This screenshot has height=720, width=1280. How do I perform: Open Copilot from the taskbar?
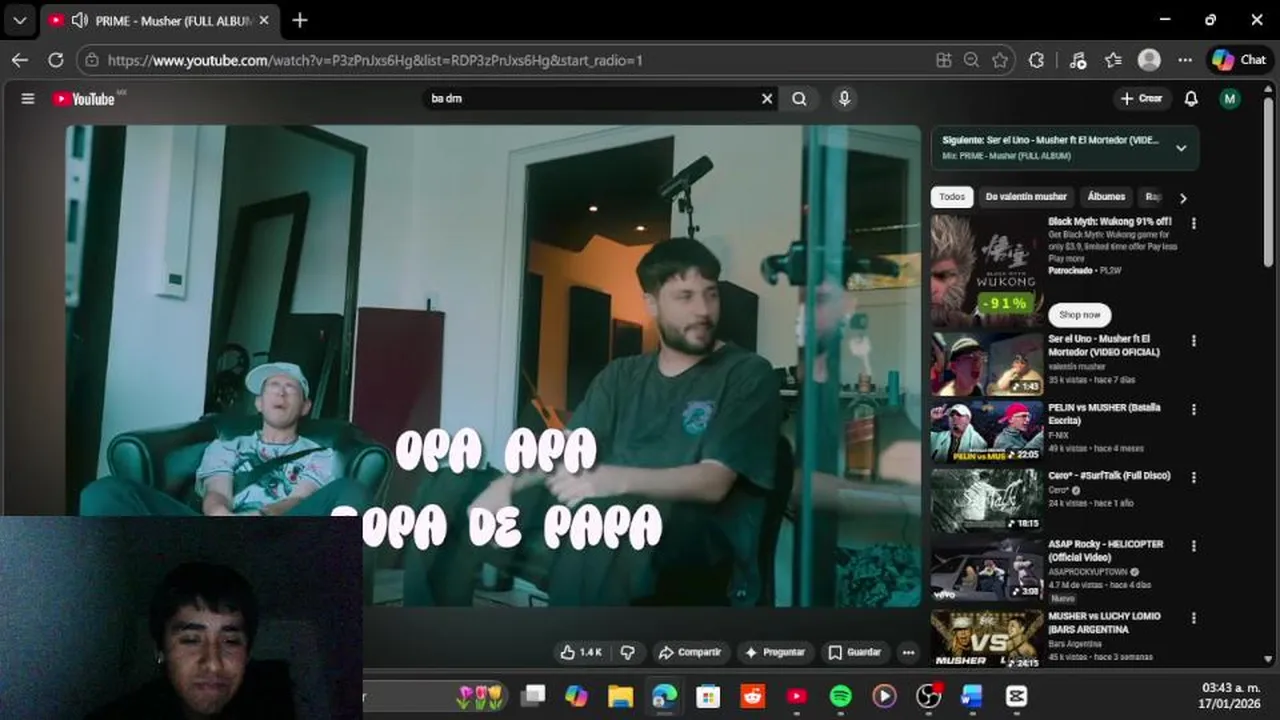(577, 696)
